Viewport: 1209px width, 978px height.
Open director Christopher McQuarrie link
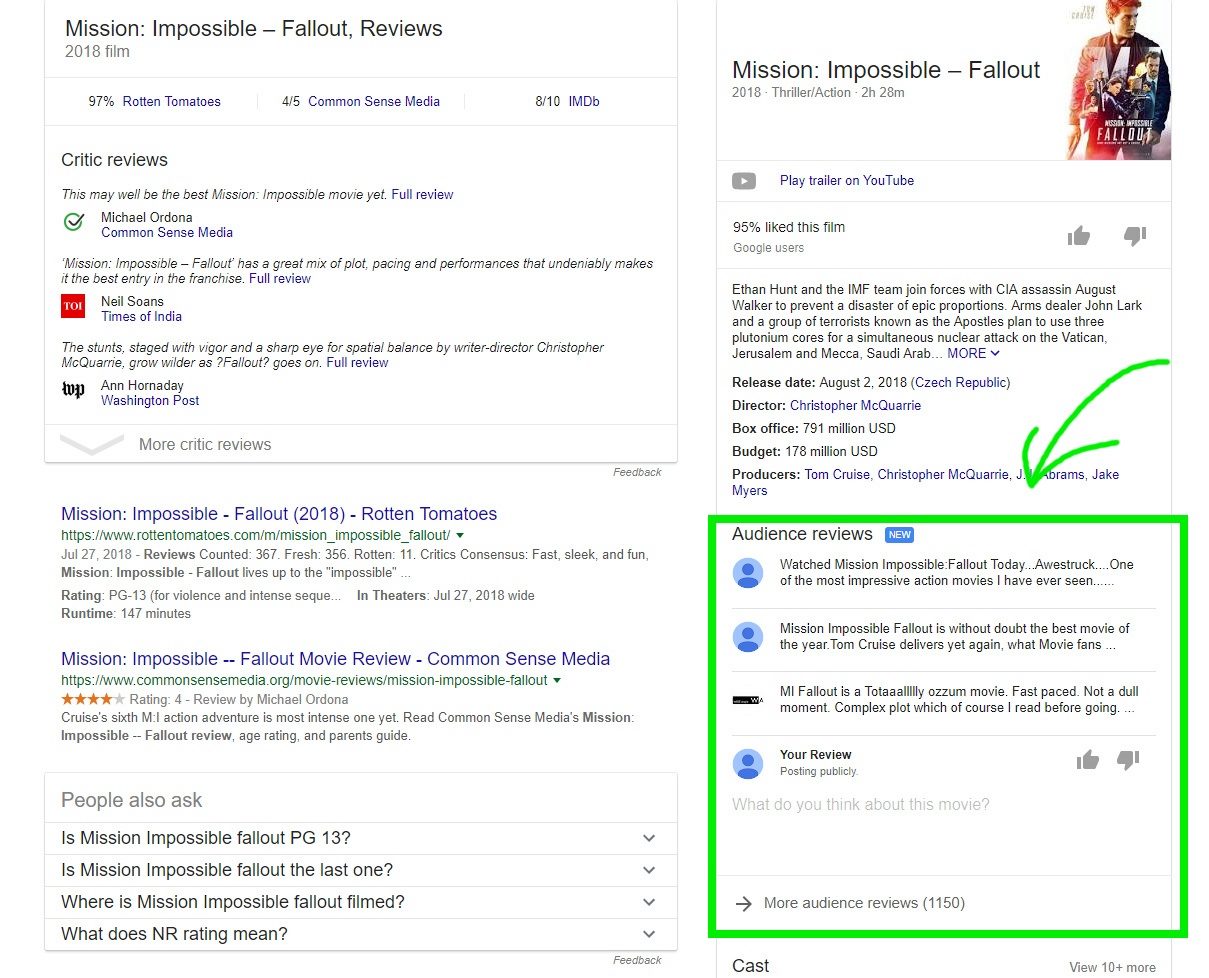(x=855, y=405)
